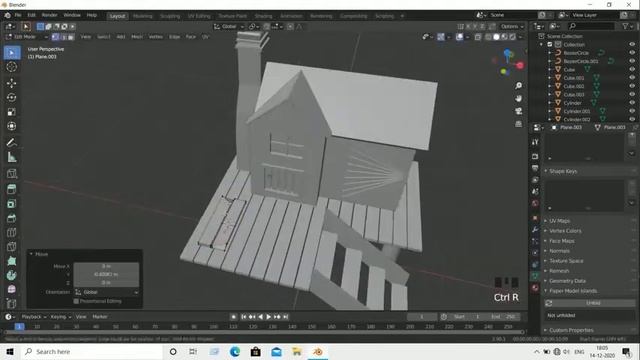Toggle X-ray view

click(478, 37)
